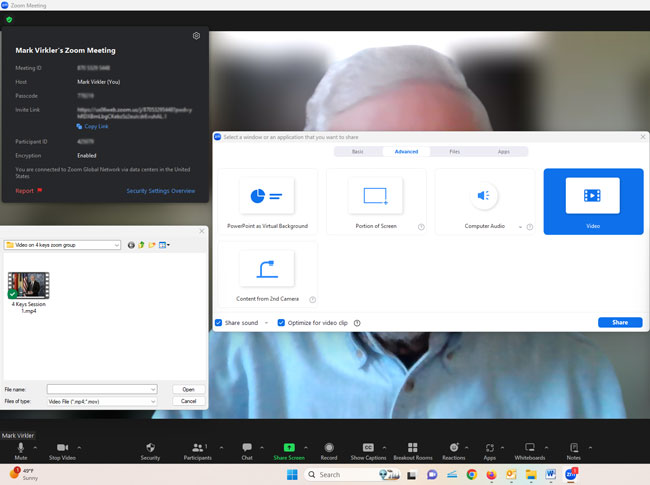650x485 pixels.
Task: Select the Video share option
Action: click(593, 201)
